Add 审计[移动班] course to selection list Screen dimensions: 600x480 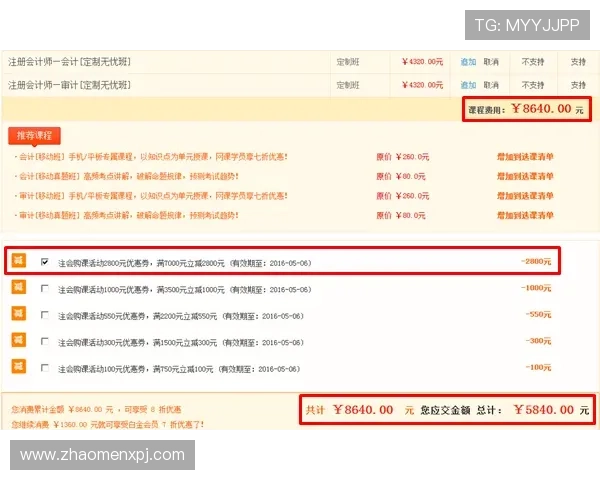(x=525, y=196)
